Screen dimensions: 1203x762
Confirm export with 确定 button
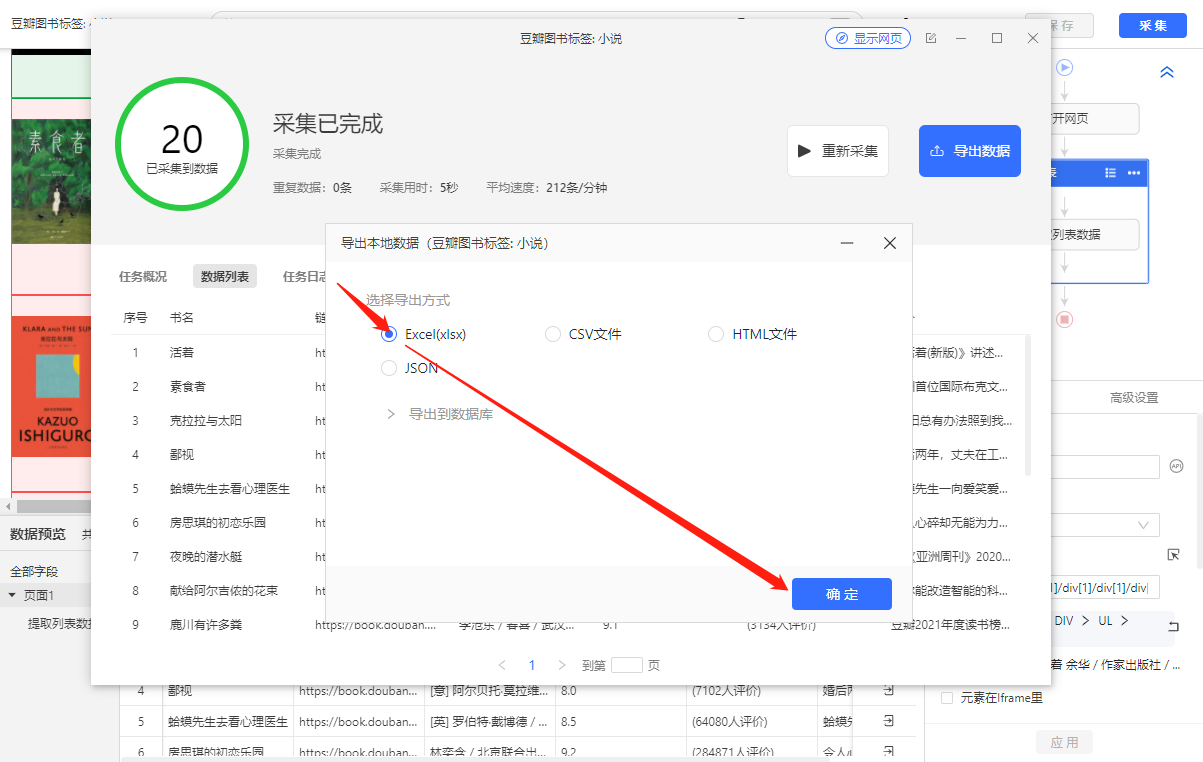pyautogui.click(x=842, y=594)
